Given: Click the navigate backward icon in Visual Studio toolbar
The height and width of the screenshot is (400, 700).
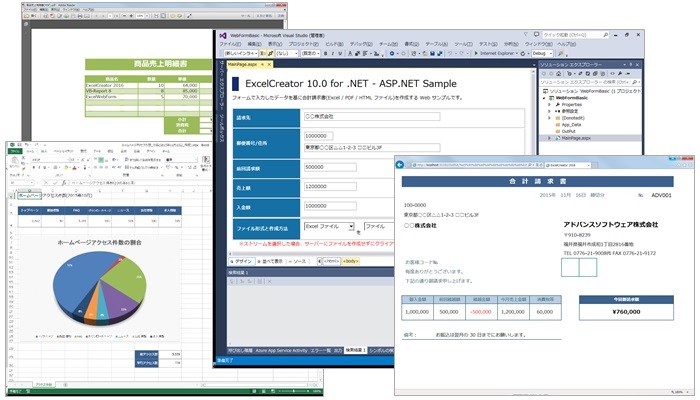Looking at the screenshot, I should pyautogui.click(x=392, y=53).
